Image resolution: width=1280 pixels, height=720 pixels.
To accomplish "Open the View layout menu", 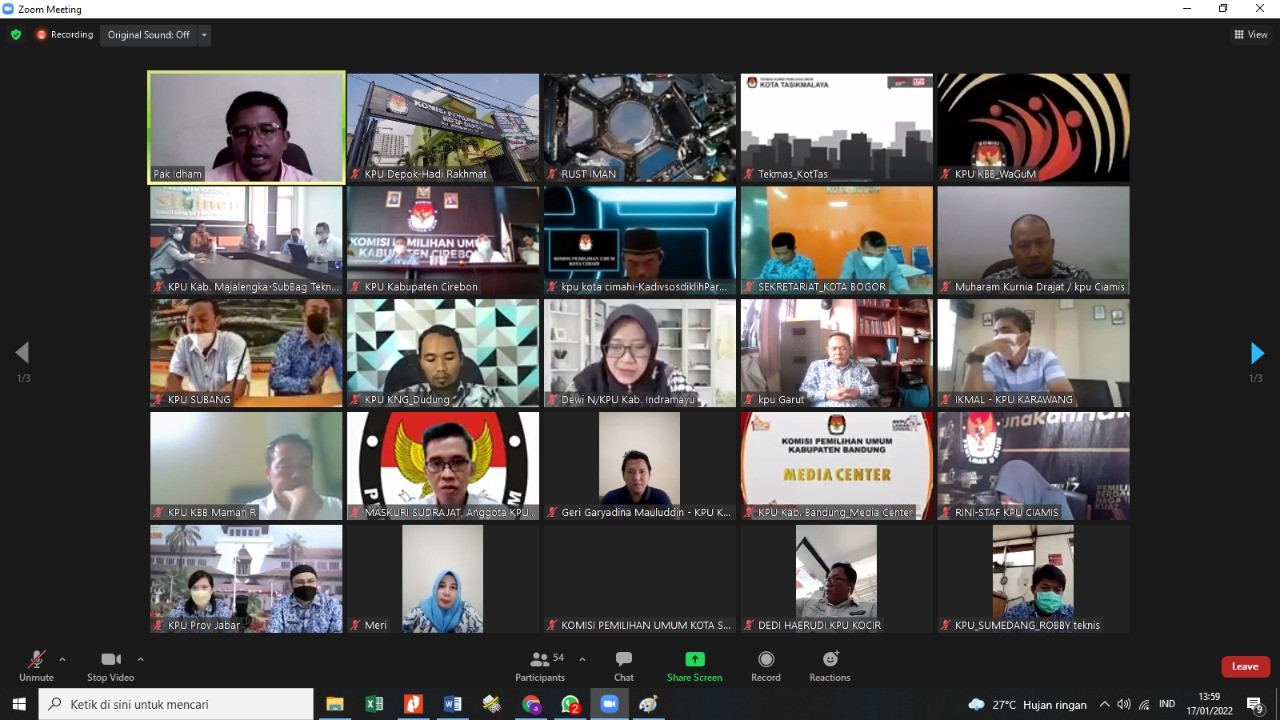I will pyautogui.click(x=1251, y=35).
